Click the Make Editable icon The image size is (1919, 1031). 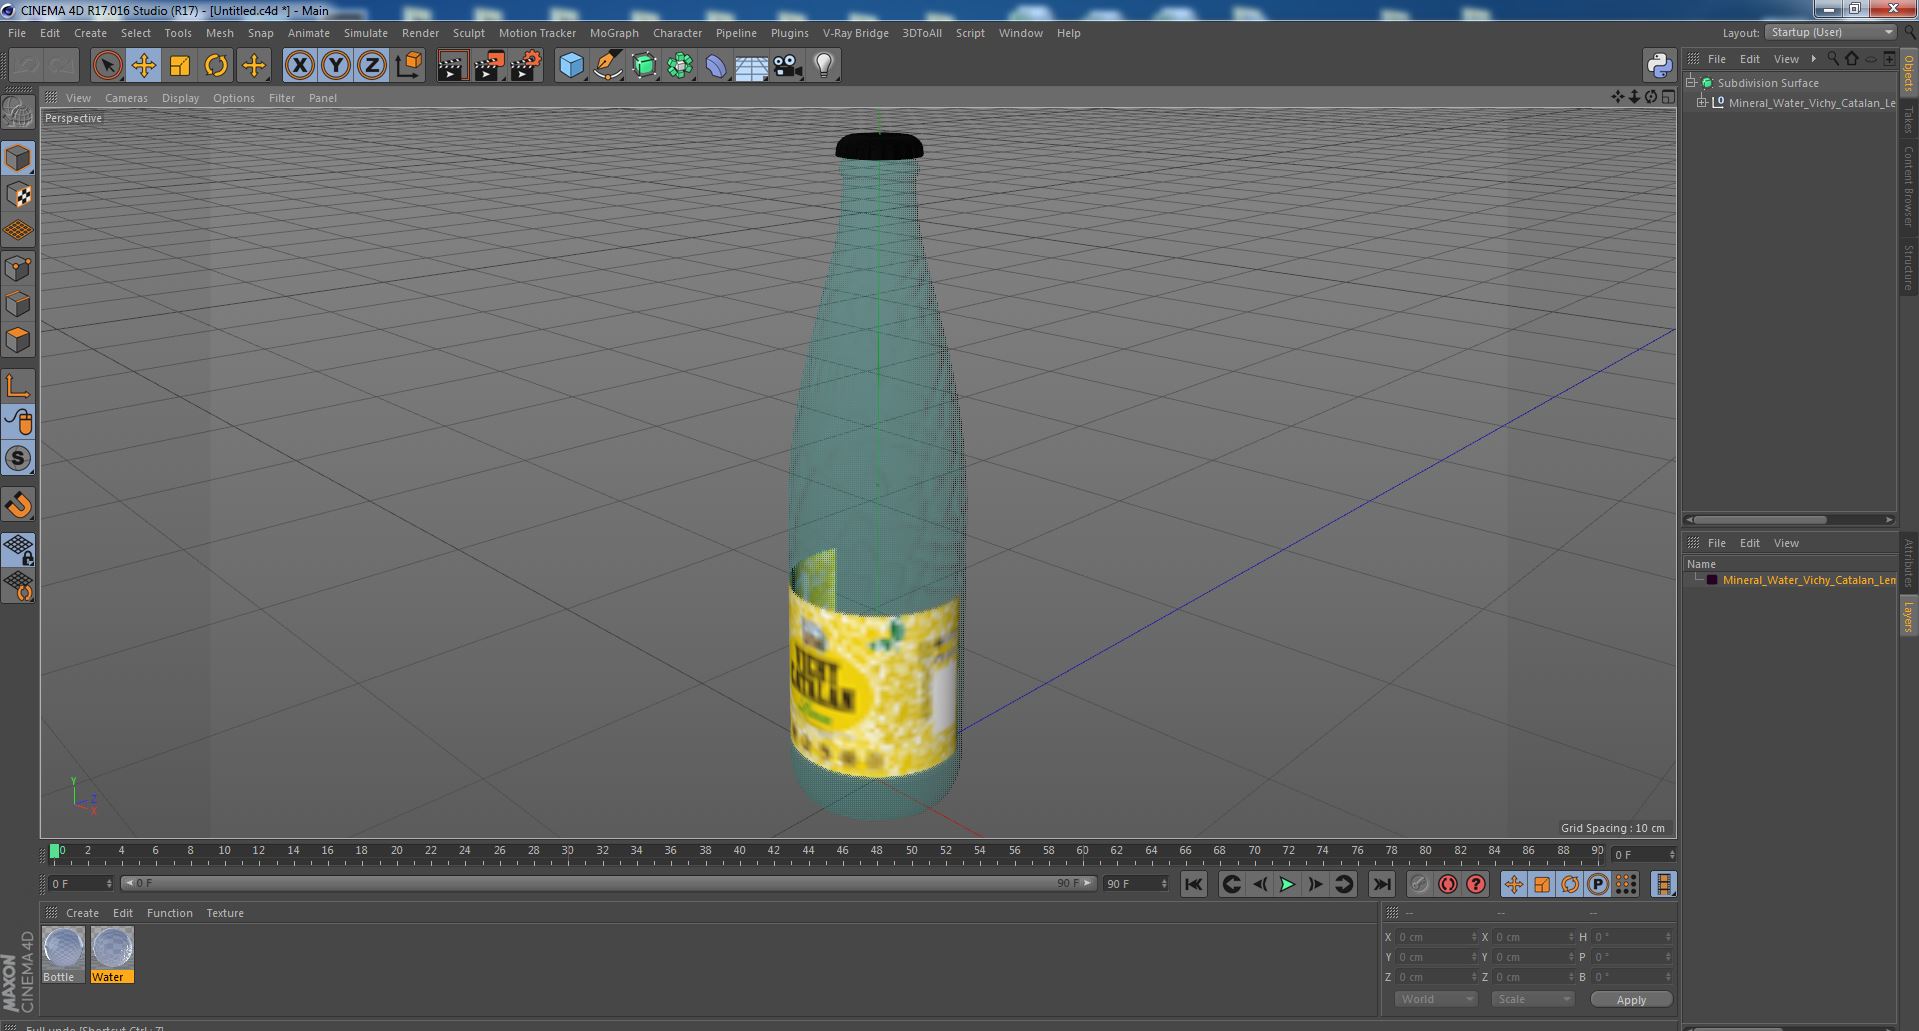pos(18,113)
